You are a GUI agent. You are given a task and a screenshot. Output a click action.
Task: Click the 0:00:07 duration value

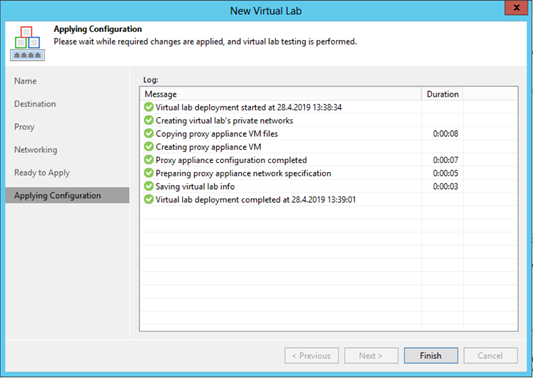(x=446, y=160)
